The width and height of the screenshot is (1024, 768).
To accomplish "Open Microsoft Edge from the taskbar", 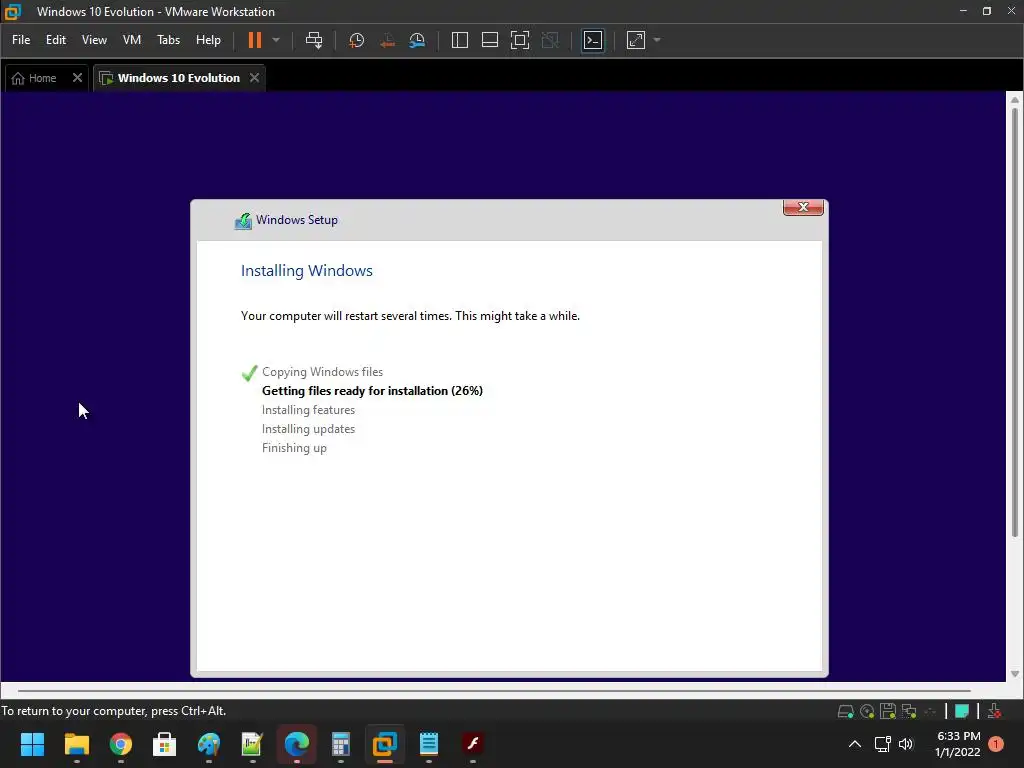I will point(296,744).
